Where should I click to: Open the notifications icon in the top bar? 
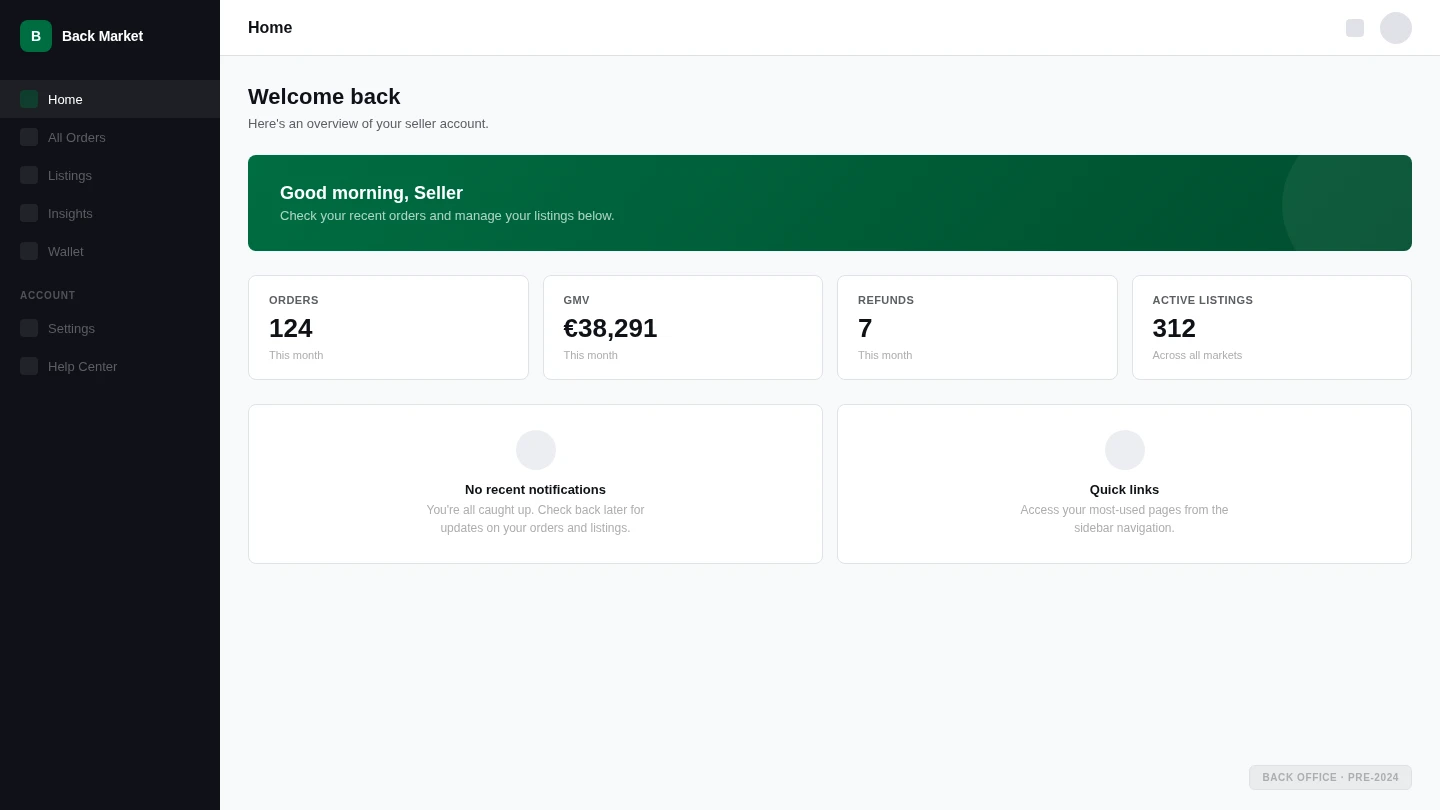pos(1355,28)
